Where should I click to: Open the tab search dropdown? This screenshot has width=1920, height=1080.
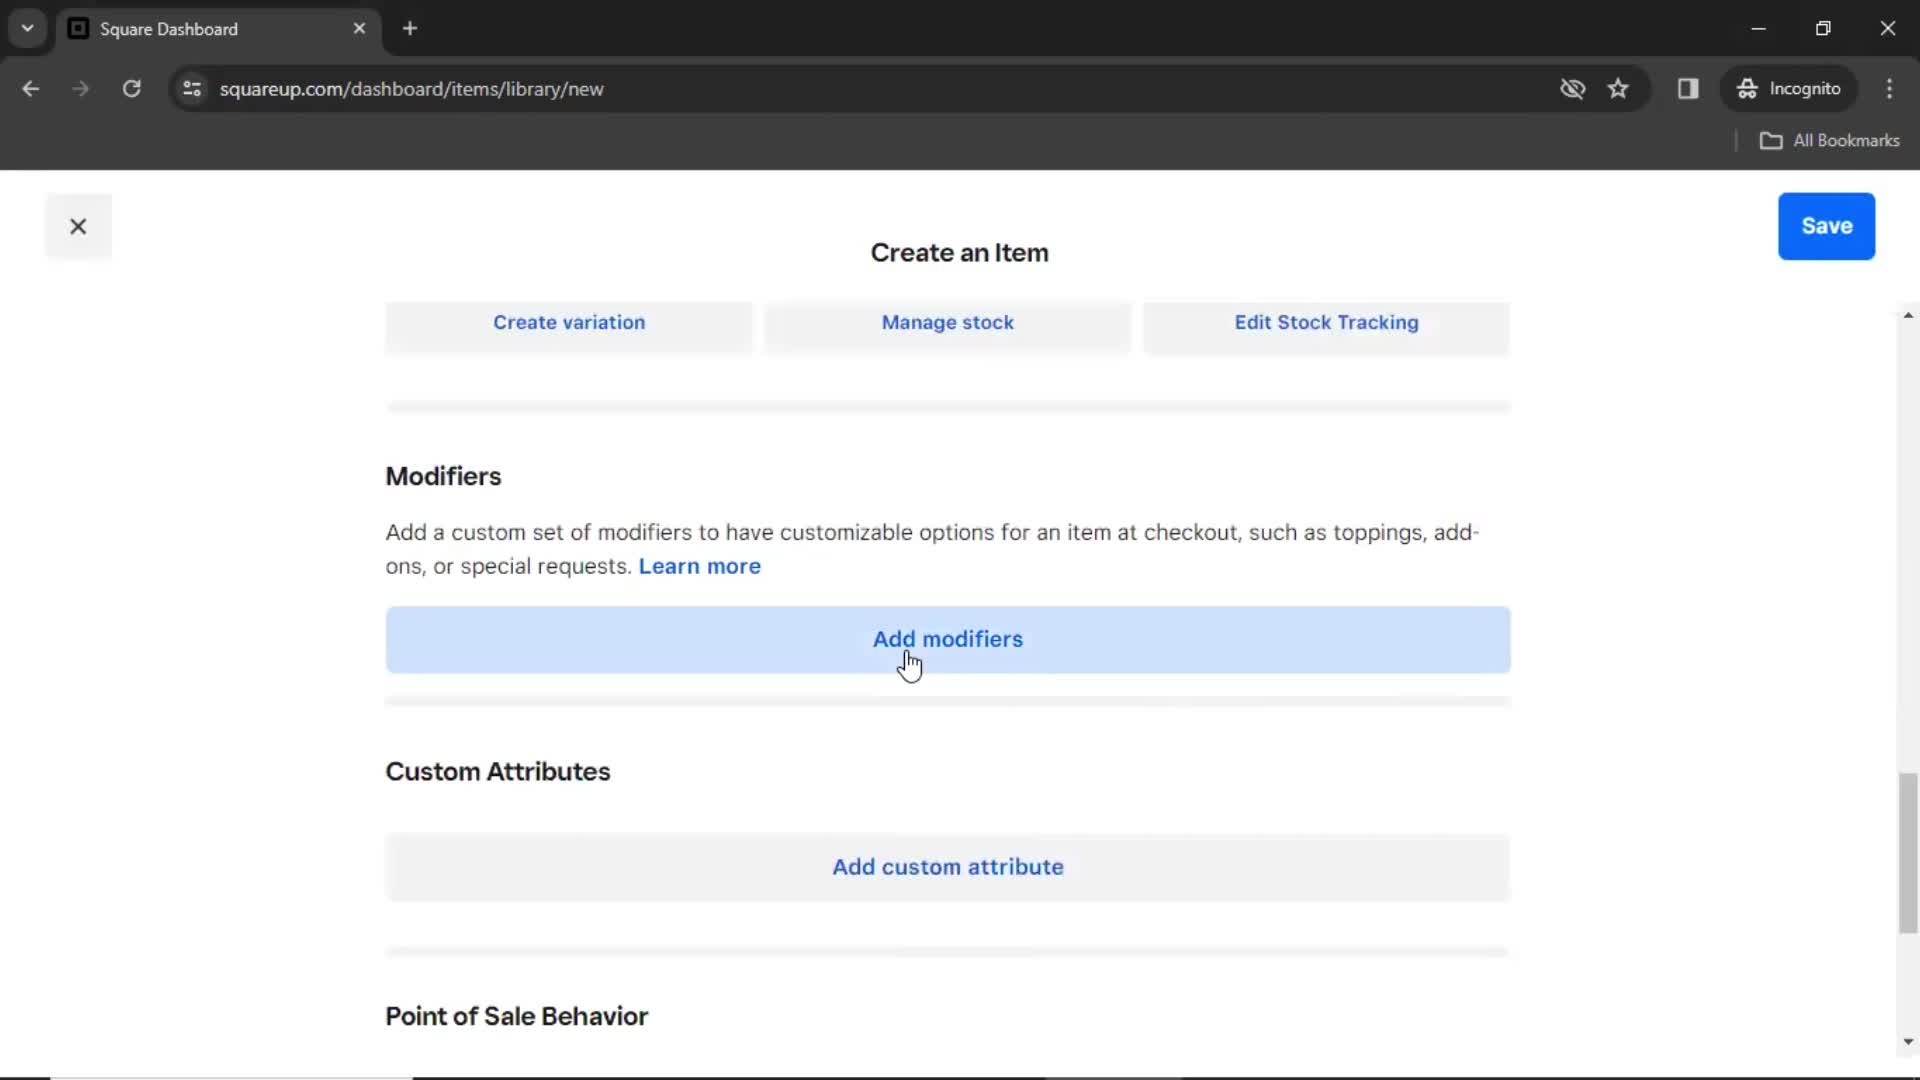(28, 29)
